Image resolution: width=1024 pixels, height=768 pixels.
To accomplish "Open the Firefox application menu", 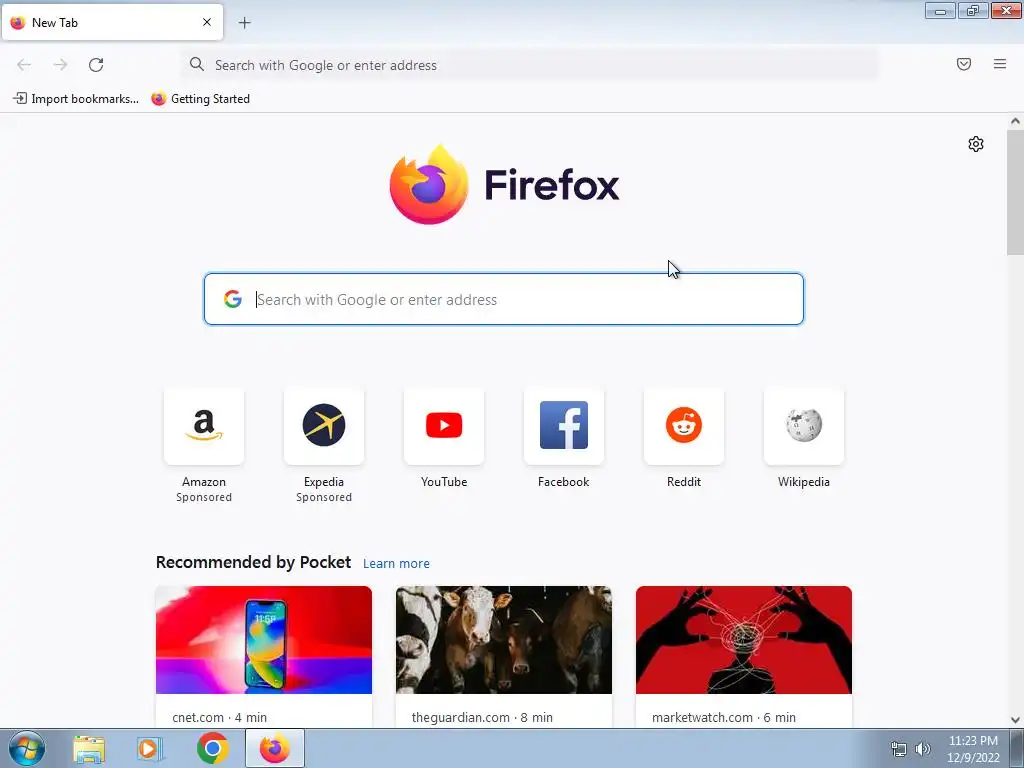I will (999, 64).
